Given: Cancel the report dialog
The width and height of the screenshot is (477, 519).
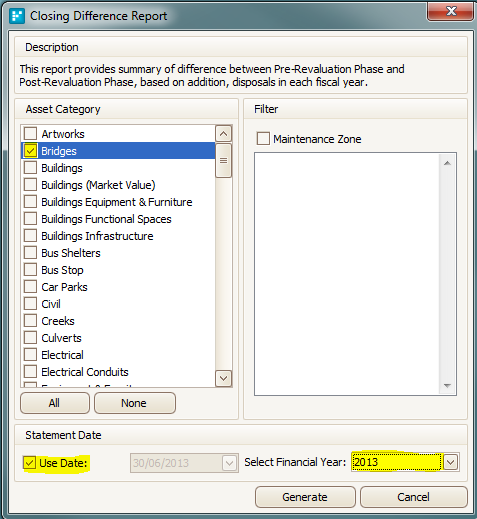Looking at the screenshot, I should click(414, 497).
